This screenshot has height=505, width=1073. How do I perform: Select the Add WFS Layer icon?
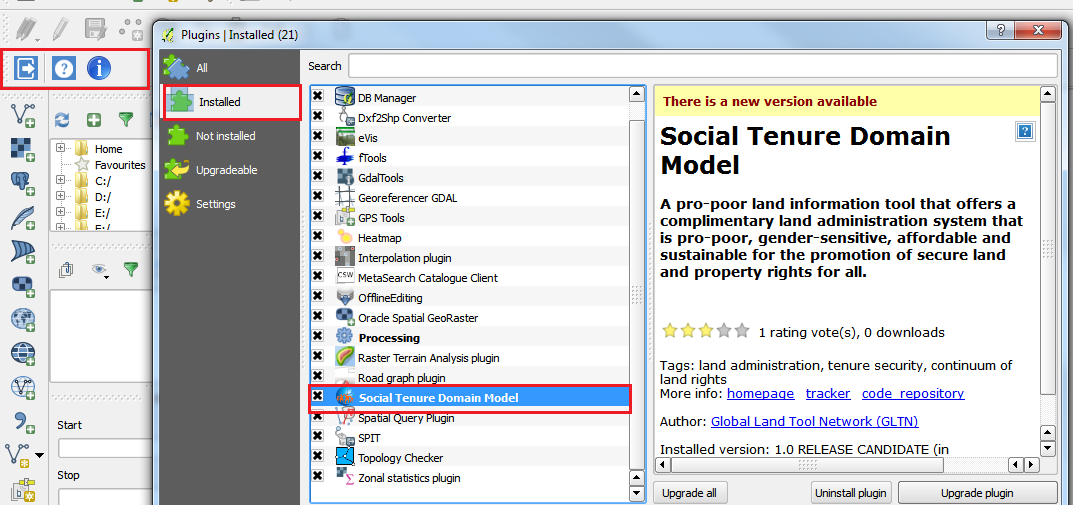(22, 387)
